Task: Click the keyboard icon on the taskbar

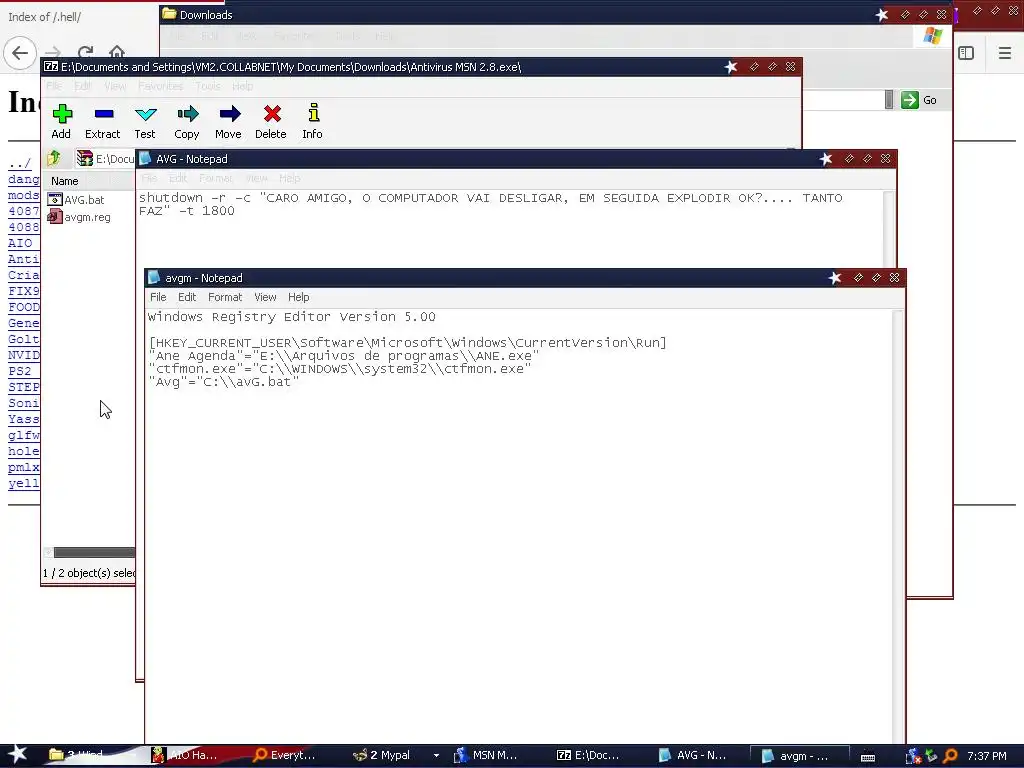Action: (868, 756)
